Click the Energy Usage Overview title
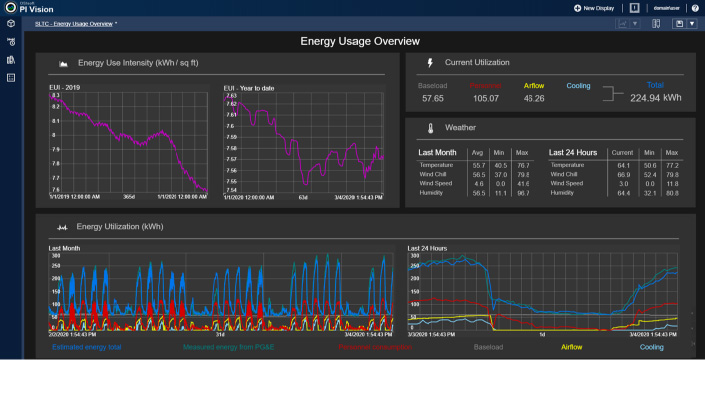This screenshot has width=705, height=397. (360, 41)
